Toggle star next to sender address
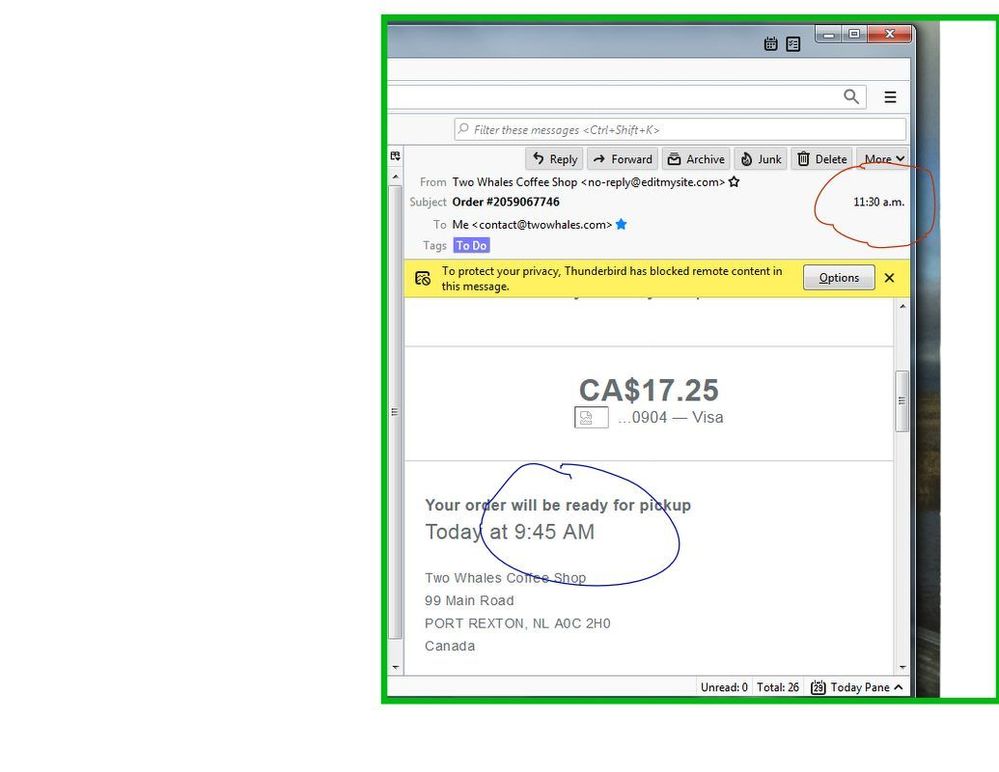The height and width of the screenshot is (772, 999). pos(735,182)
